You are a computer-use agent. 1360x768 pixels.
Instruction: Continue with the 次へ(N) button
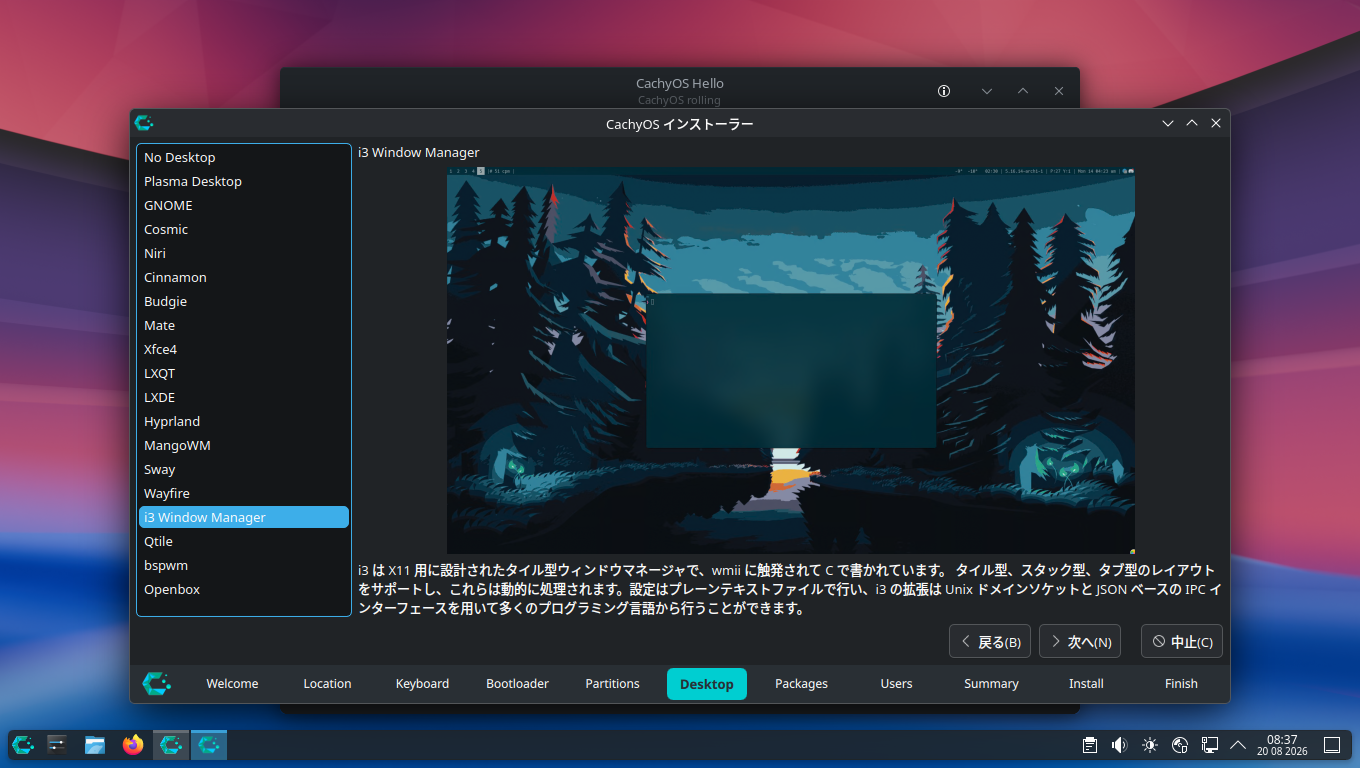(1080, 642)
